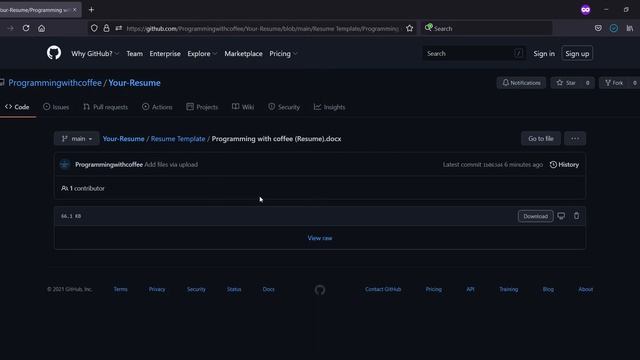Focus the GitHub search input field
Screen dimensions: 640x360
click(473, 53)
